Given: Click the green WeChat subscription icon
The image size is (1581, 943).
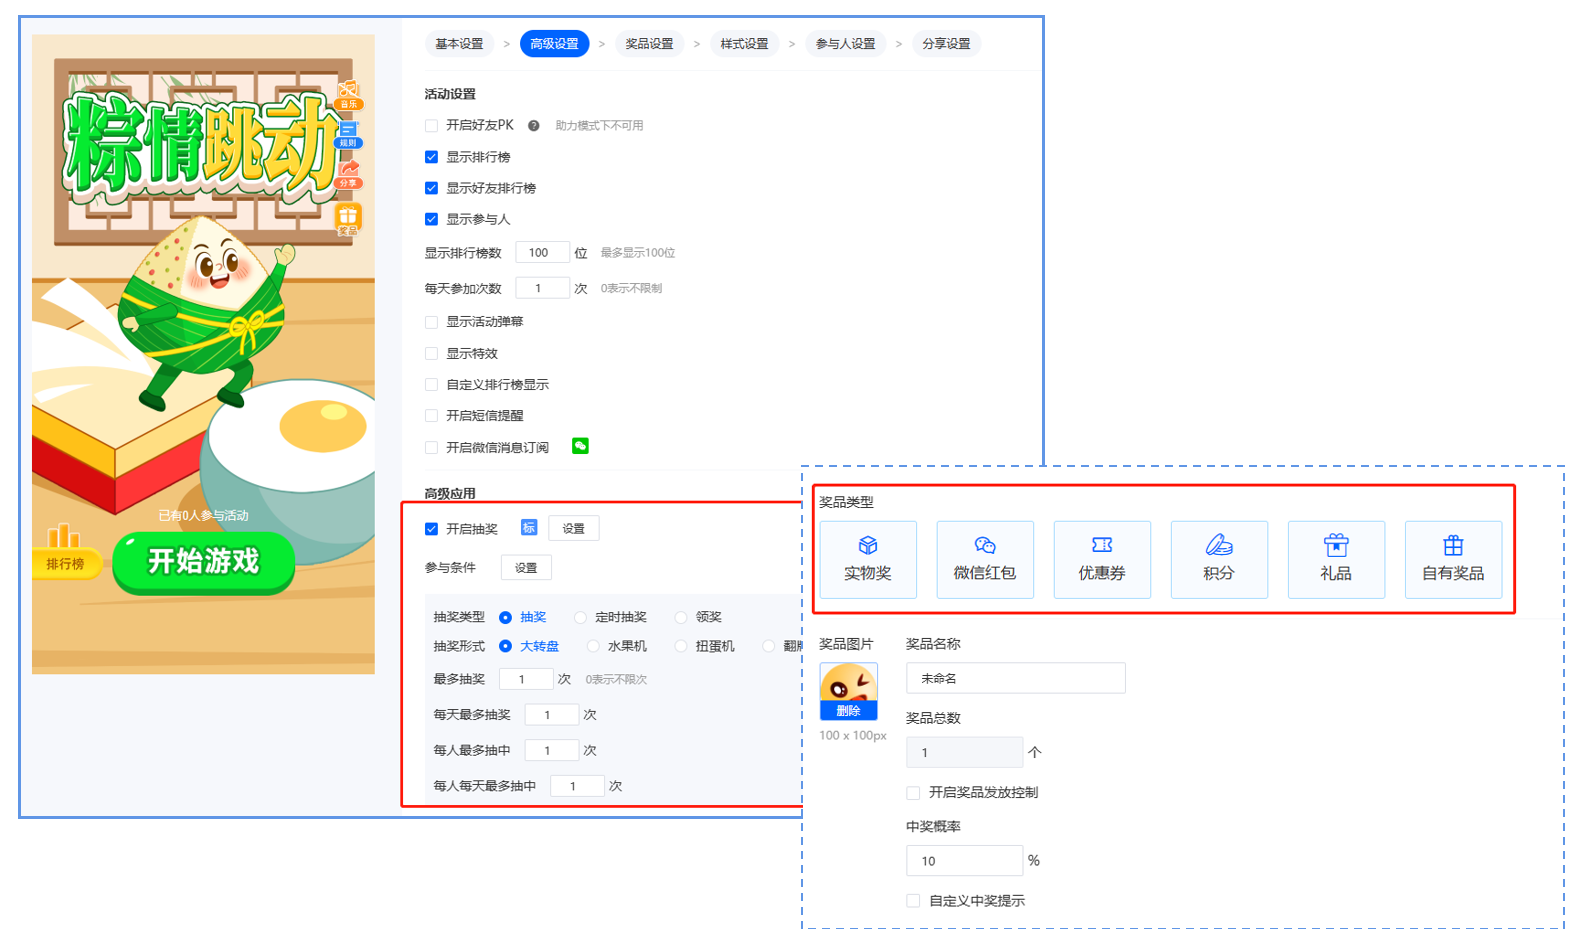Looking at the screenshot, I should pos(580,446).
